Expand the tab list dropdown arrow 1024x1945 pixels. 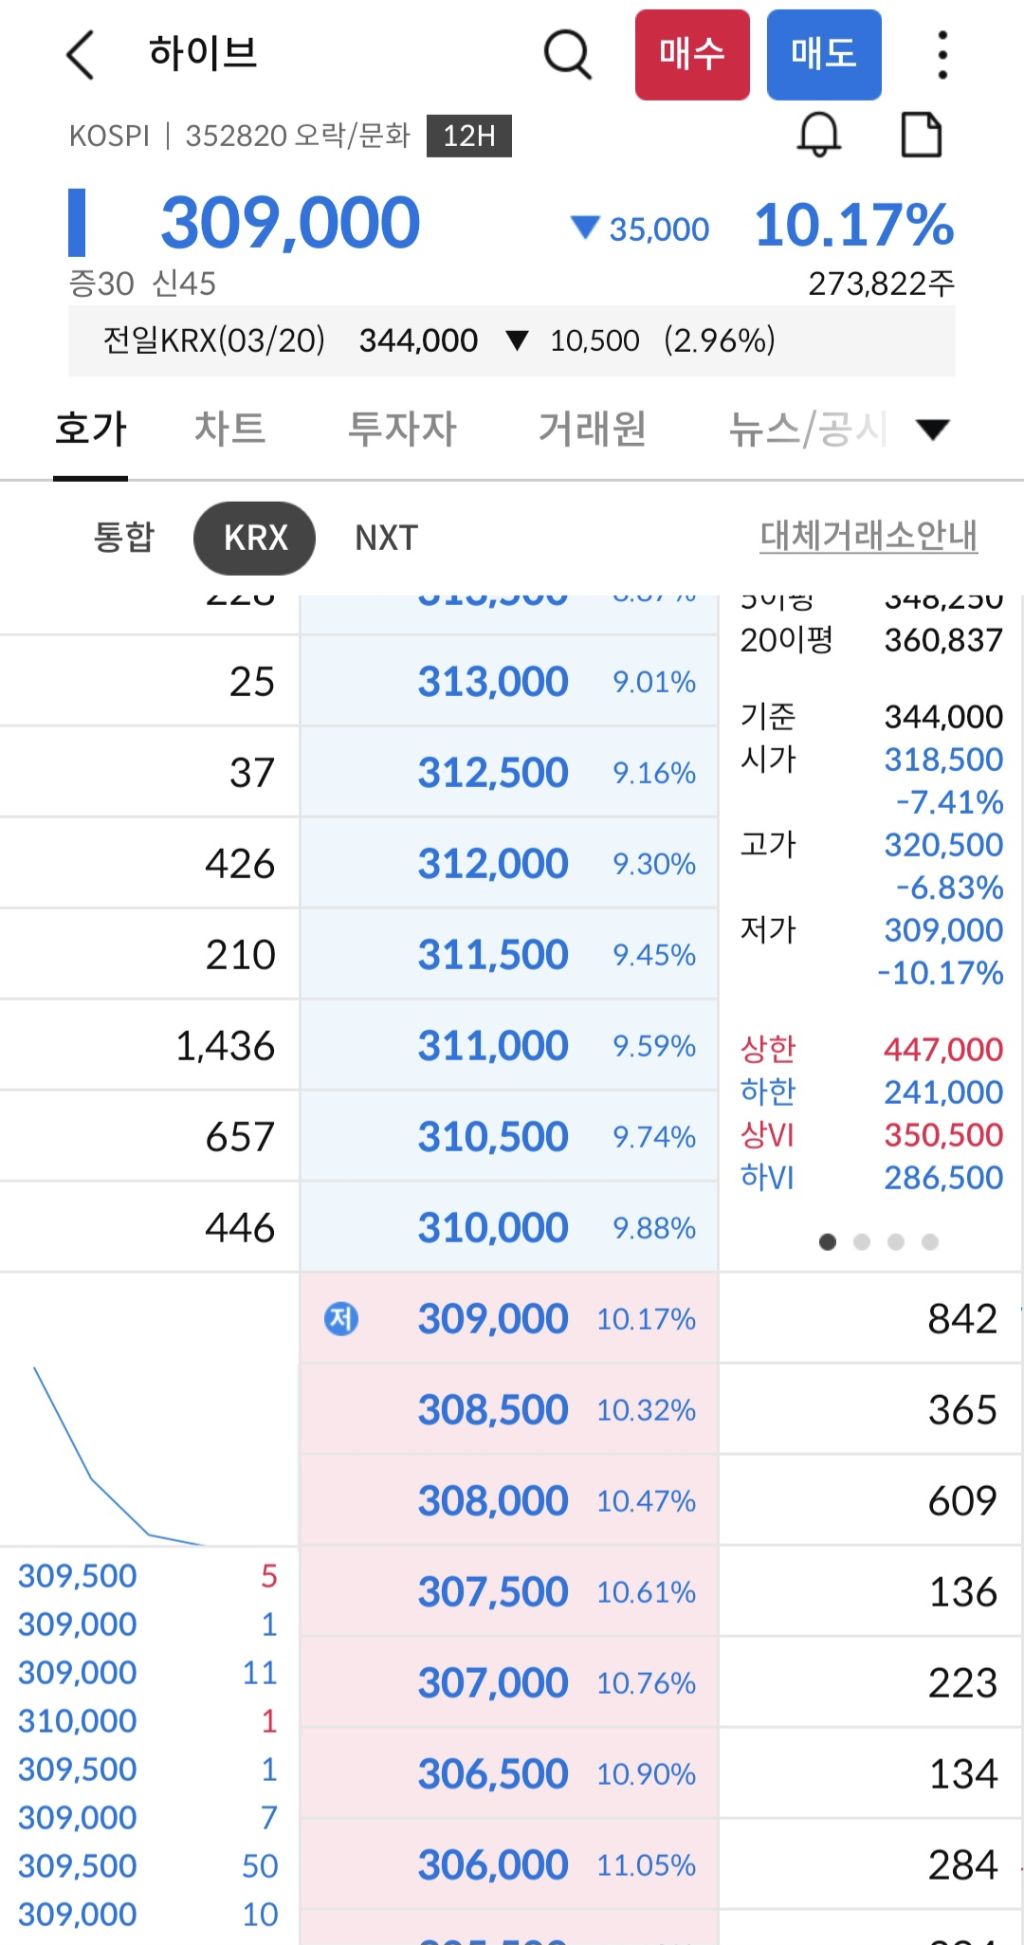[x=932, y=430]
